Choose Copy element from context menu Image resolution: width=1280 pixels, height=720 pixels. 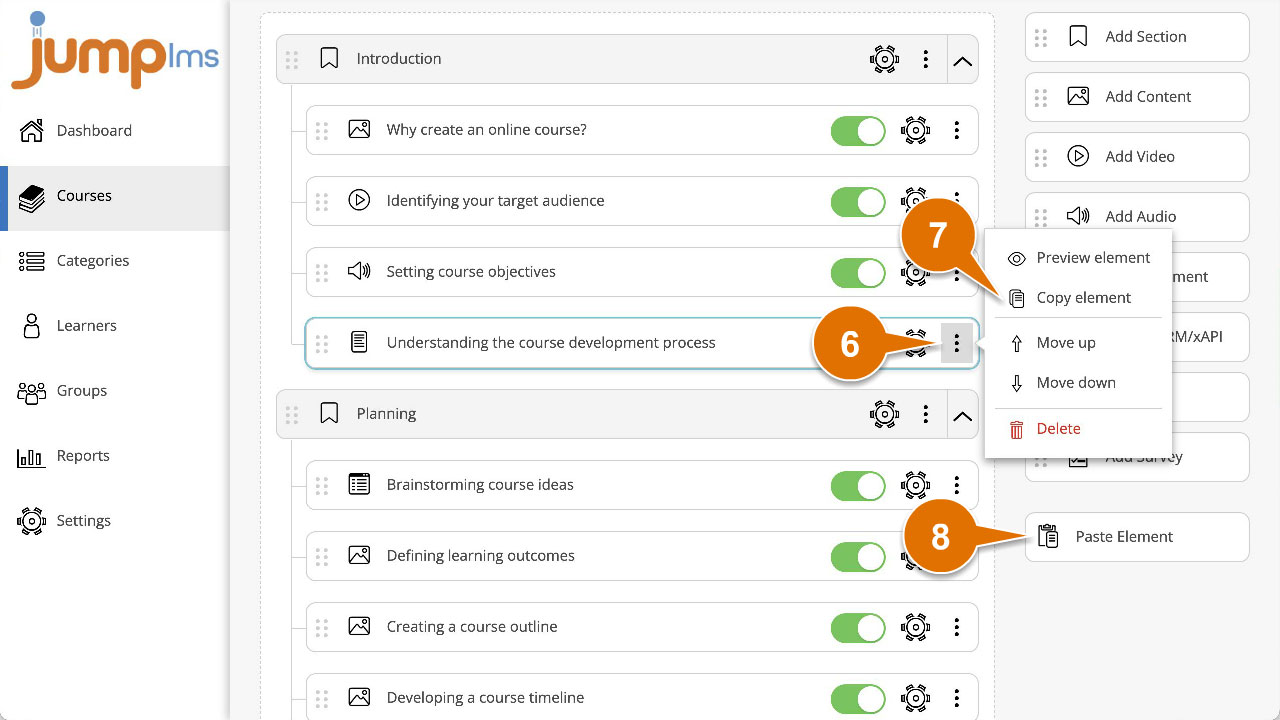(x=1078, y=298)
